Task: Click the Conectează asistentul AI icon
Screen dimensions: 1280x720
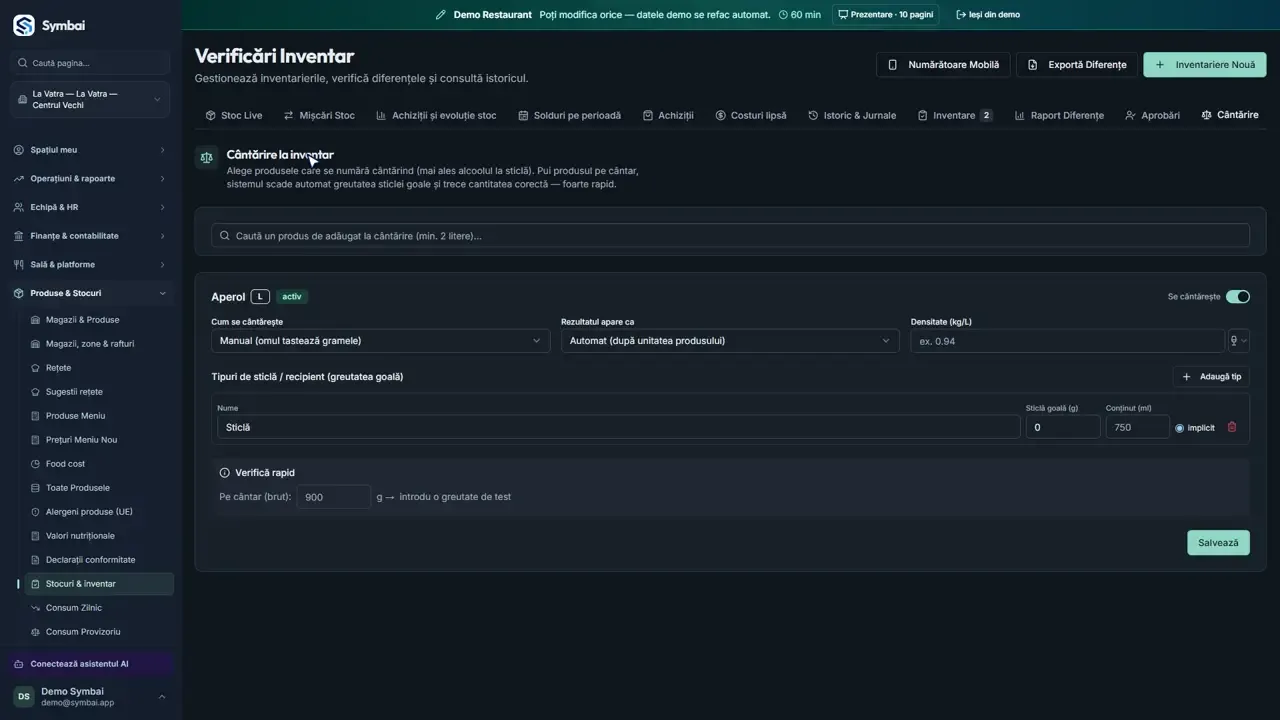Action: click(x=19, y=664)
